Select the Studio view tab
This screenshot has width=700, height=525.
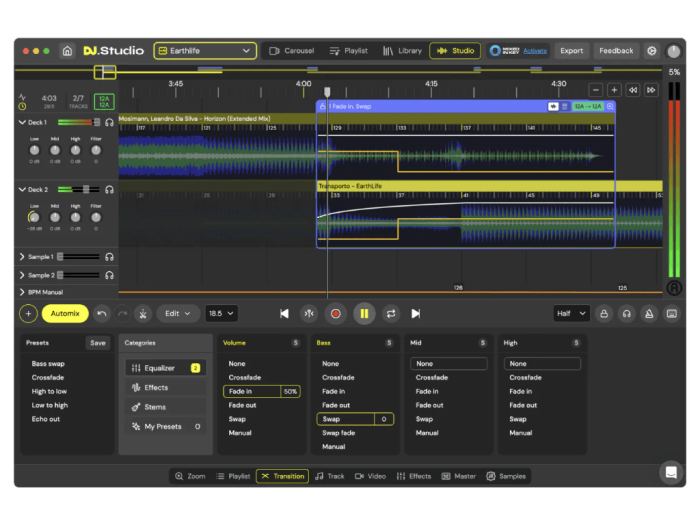(455, 51)
